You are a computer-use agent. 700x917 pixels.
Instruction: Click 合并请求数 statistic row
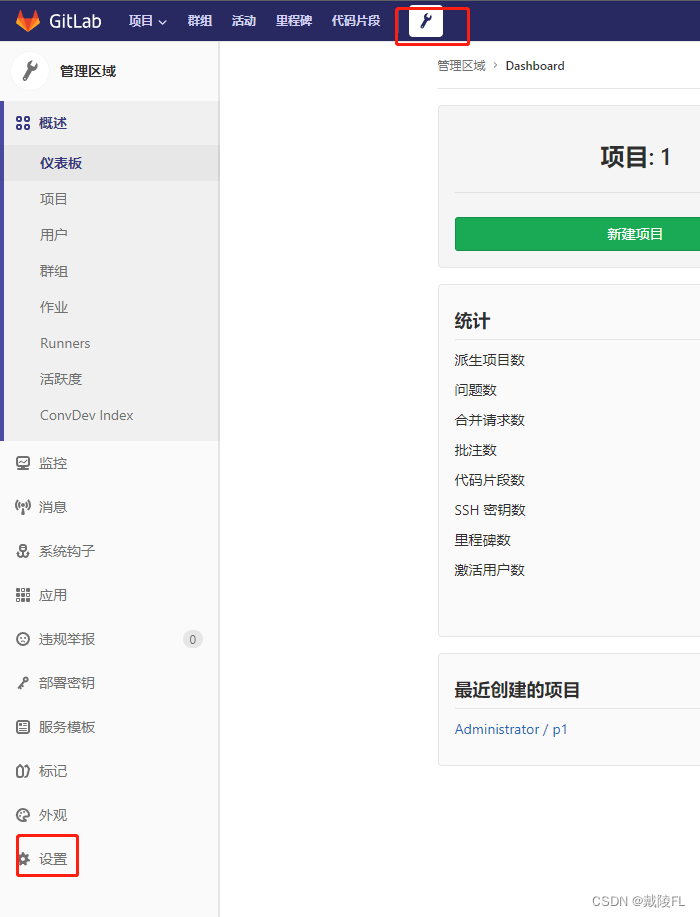(x=489, y=420)
